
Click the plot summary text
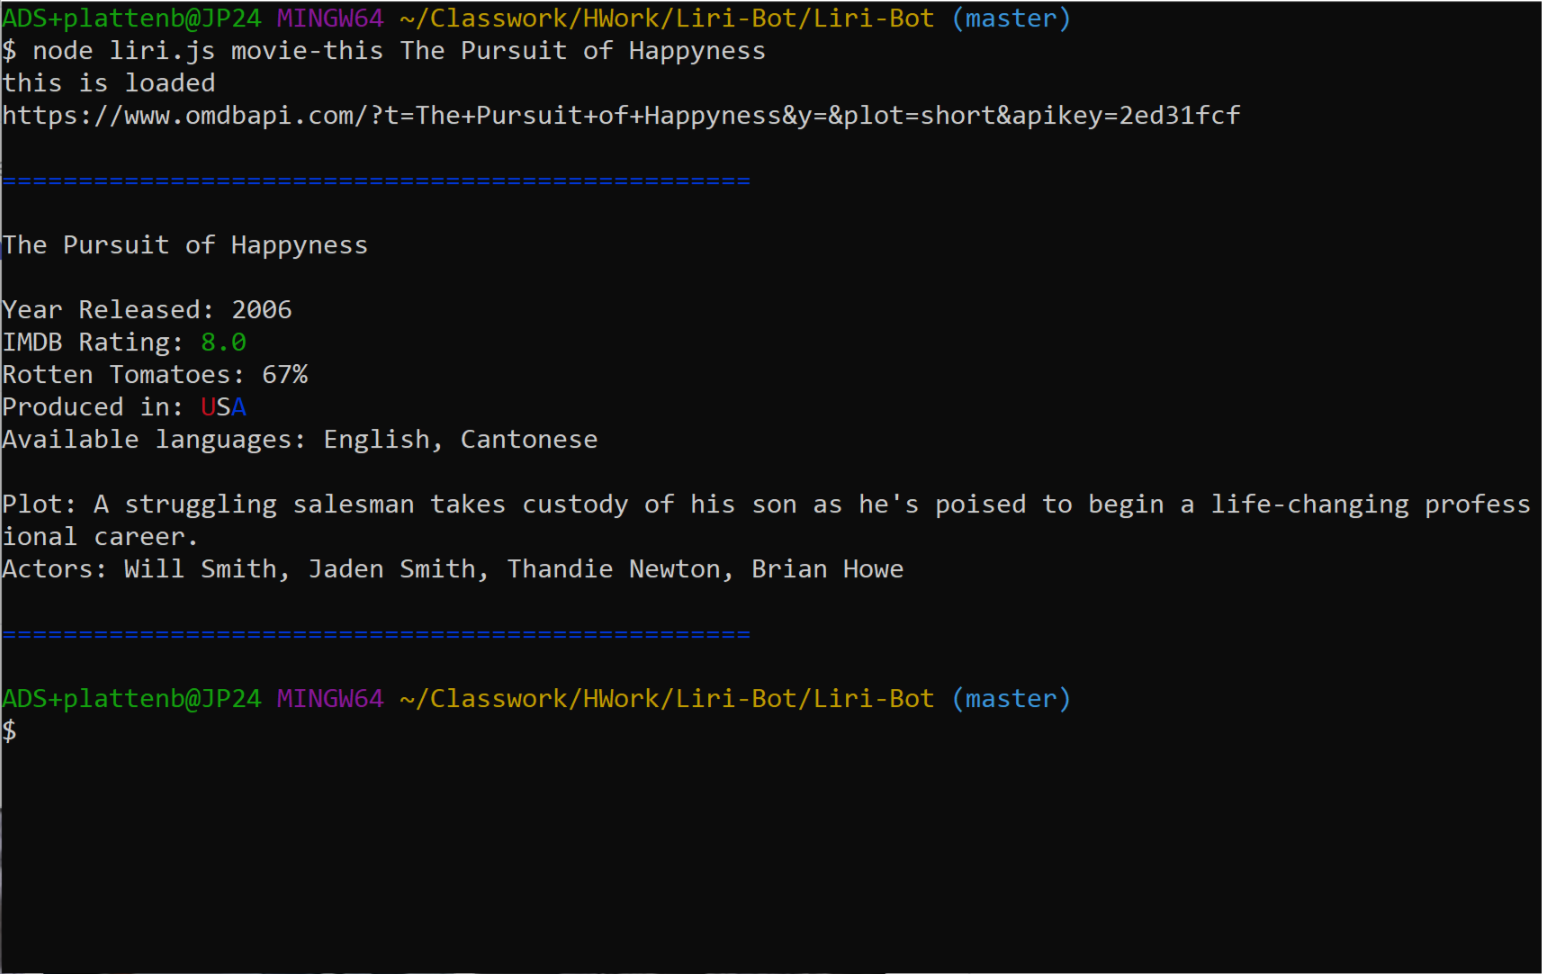700,503
